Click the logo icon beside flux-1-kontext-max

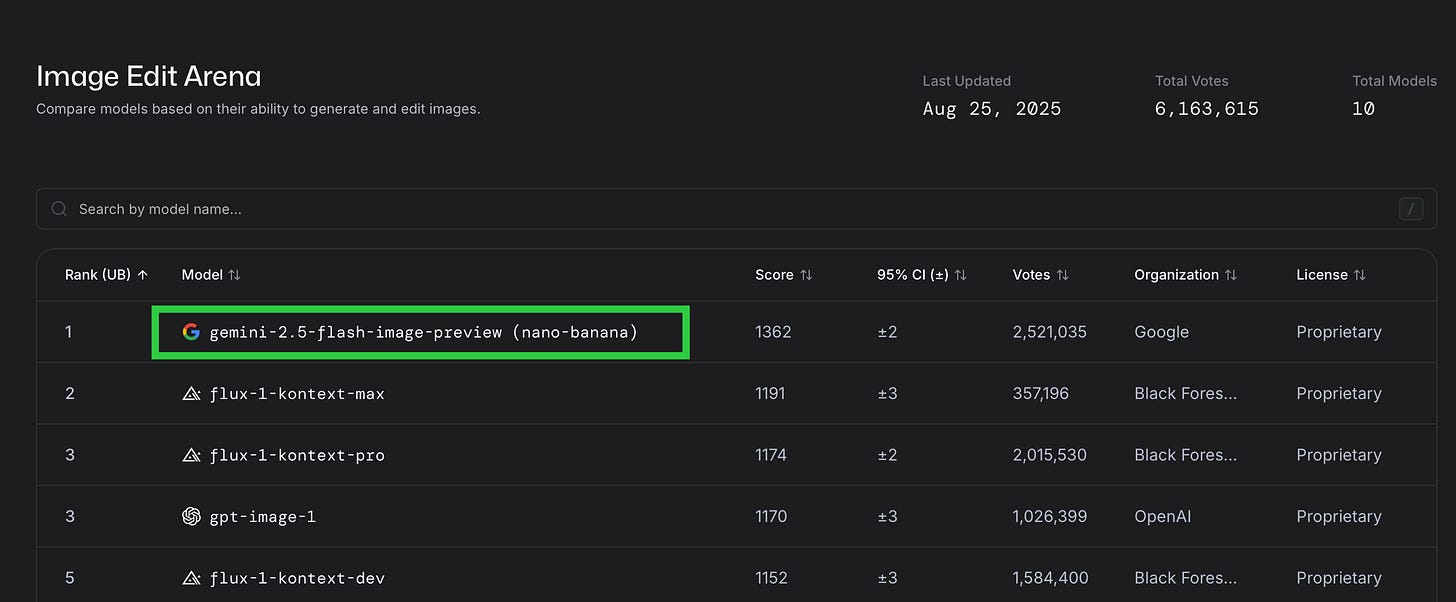pyautogui.click(x=191, y=394)
